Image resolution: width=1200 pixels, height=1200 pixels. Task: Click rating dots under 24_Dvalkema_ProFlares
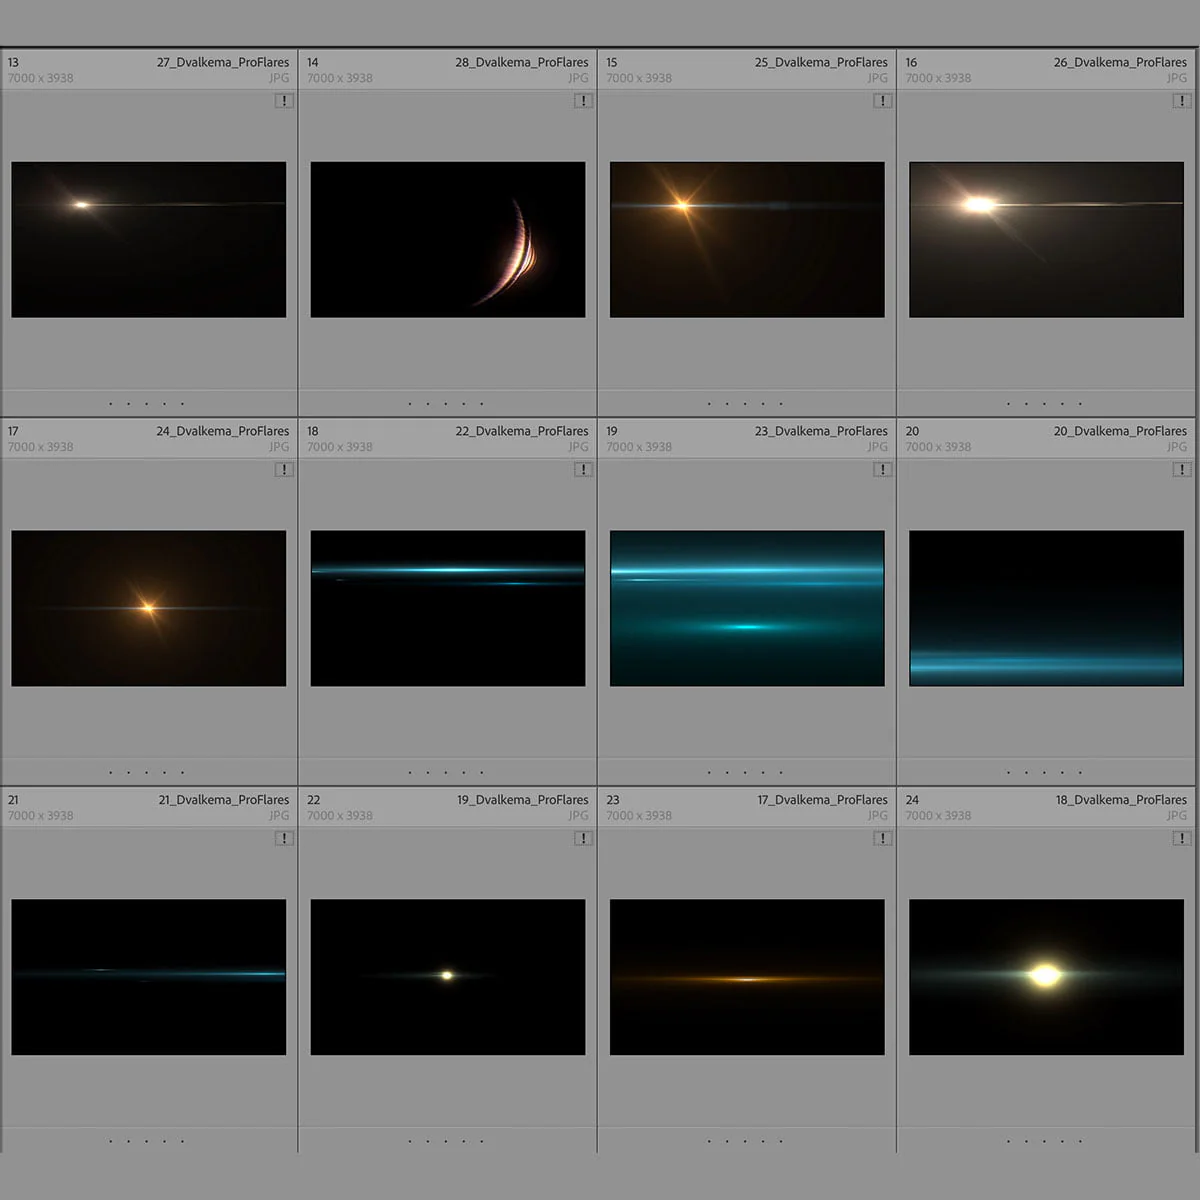[x=146, y=772]
